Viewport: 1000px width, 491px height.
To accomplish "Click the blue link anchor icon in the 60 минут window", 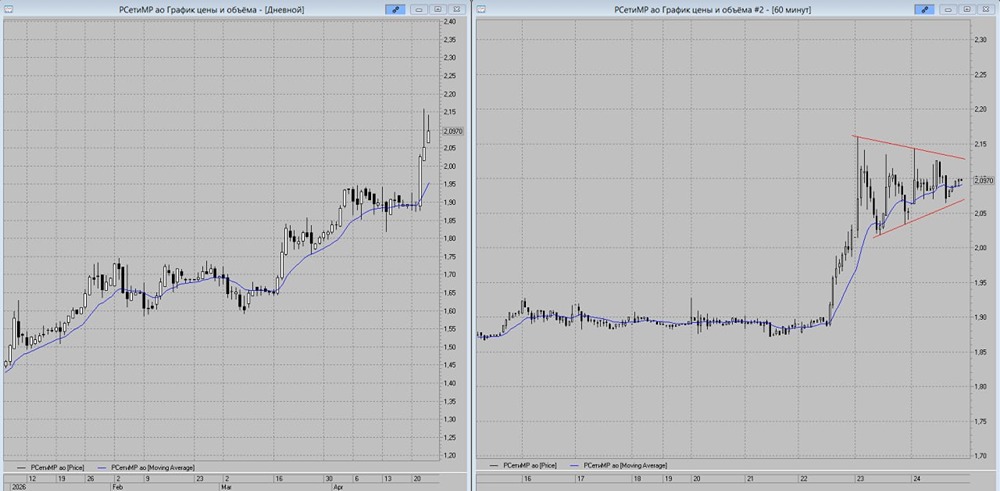I will [x=923, y=10].
